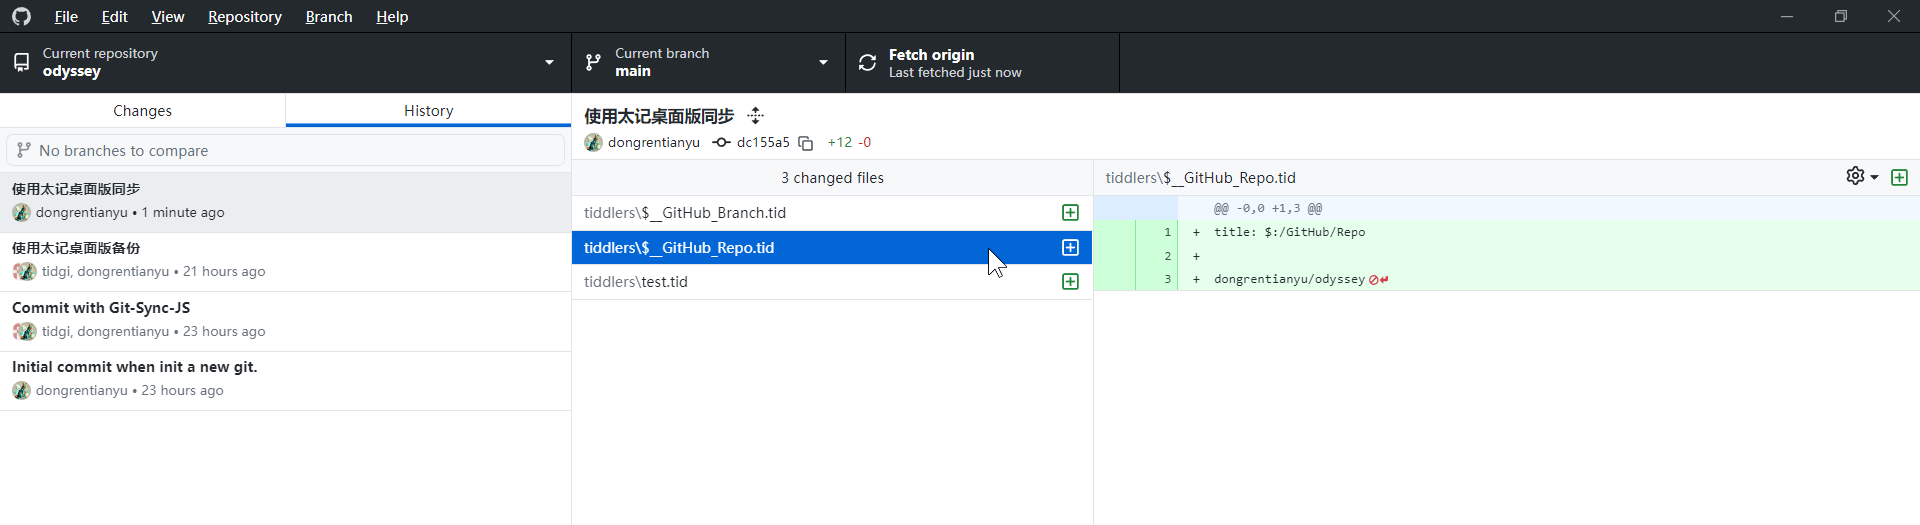Switch to the History tab
This screenshot has height=525, width=1920.
click(428, 111)
